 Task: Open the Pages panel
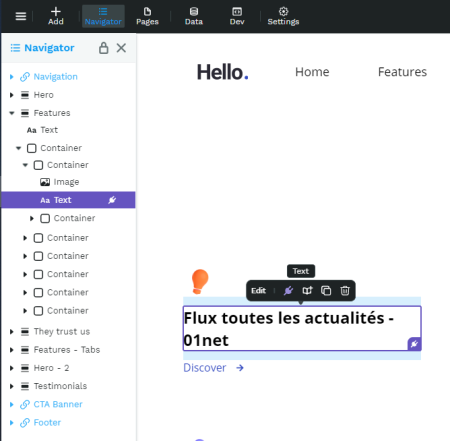click(147, 16)
